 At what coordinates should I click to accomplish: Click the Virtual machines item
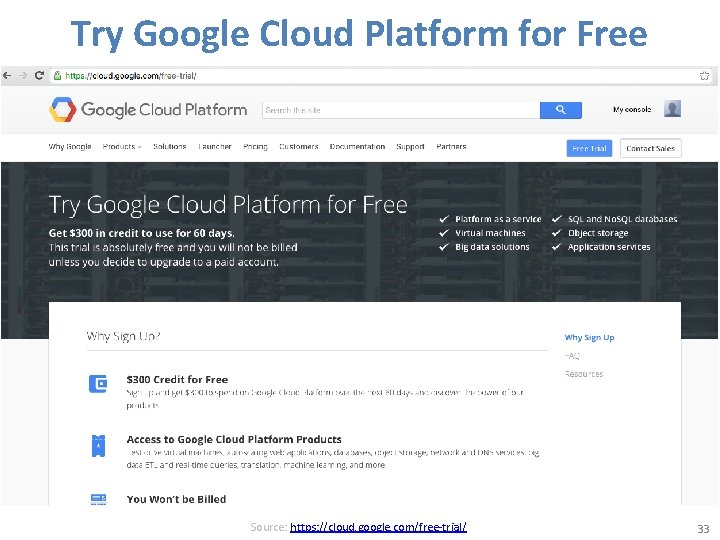click(x=490, y=233)
